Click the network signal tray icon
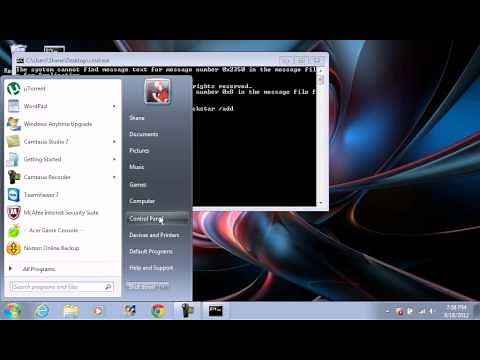 coord(422,311)
